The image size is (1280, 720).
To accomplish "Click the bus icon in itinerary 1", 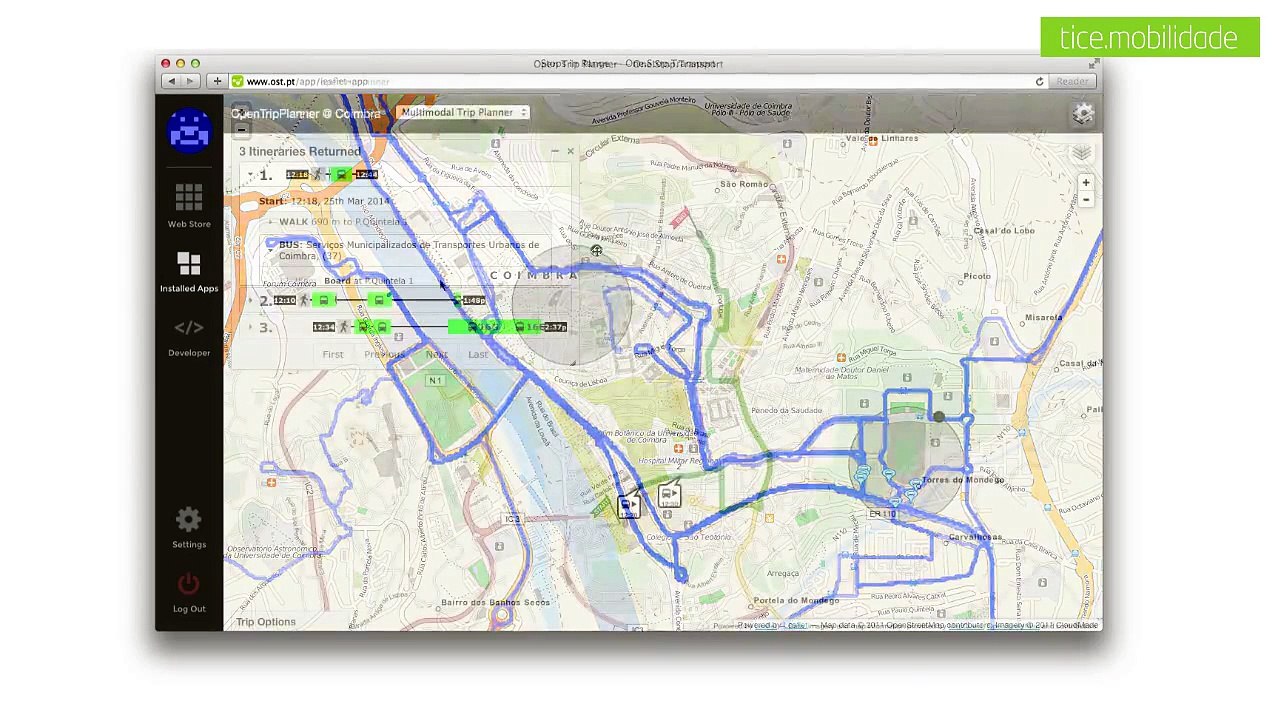I will coord(341,175).
